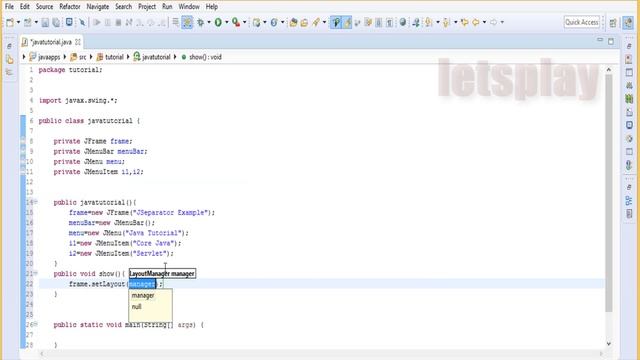
Task: Close the javatutorial.java tab
Action: coord(78,42)
